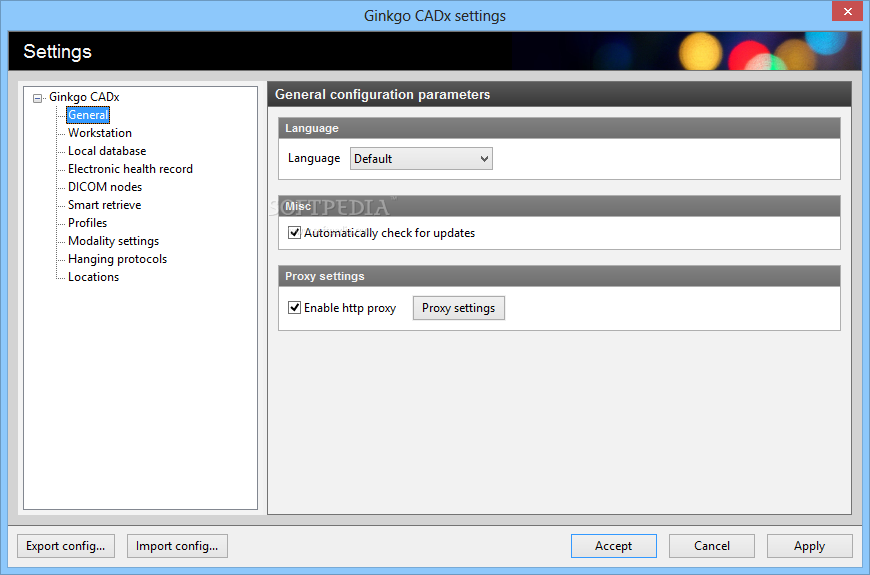The width and height of the screenshot is (870, 575).
Task: Click Import config... button
Action: click(177, 546)
